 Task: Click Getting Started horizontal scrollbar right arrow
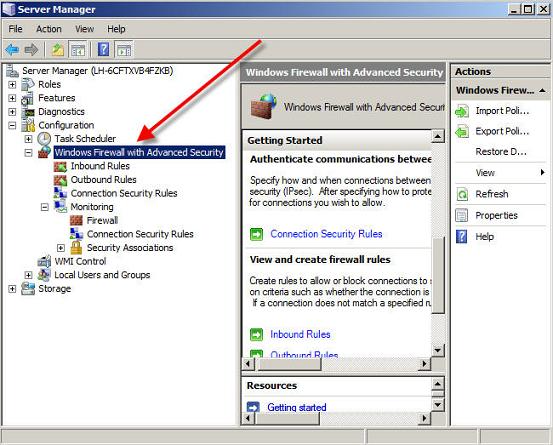point(424,364)
